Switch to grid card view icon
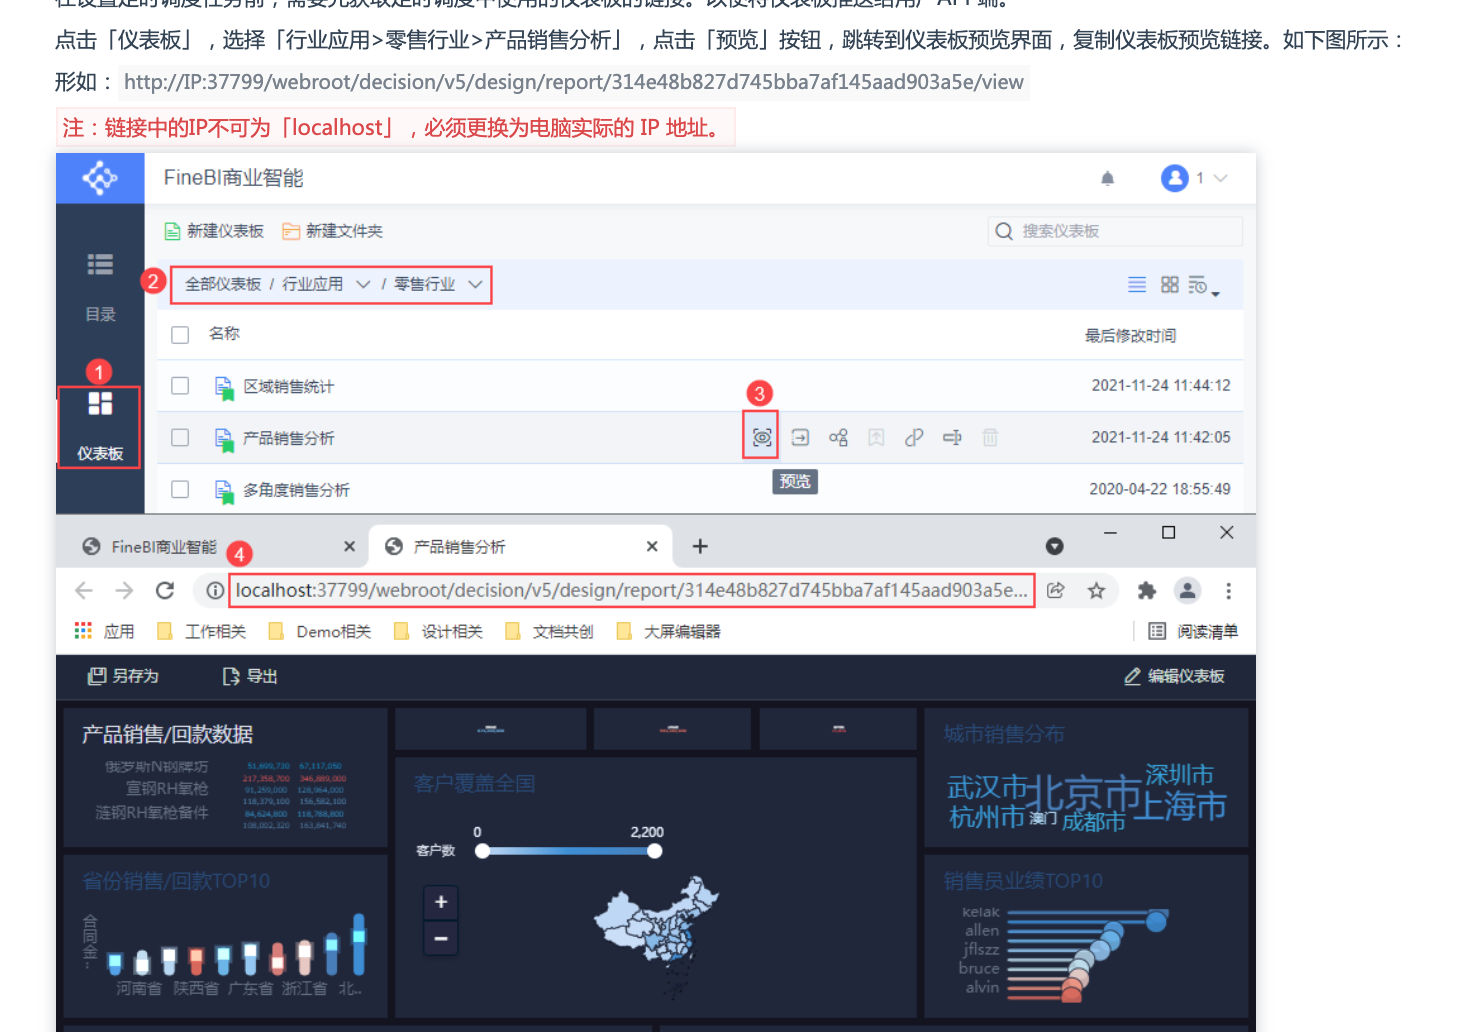 point(1169,284)
